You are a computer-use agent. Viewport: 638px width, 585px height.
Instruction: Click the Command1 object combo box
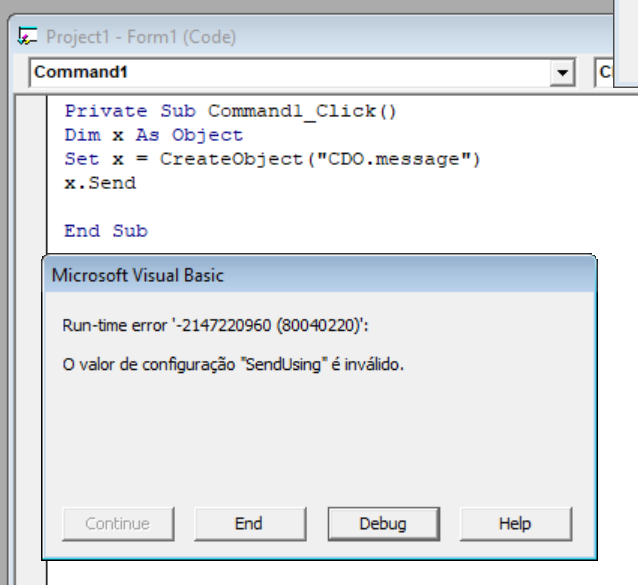point(290,73)
